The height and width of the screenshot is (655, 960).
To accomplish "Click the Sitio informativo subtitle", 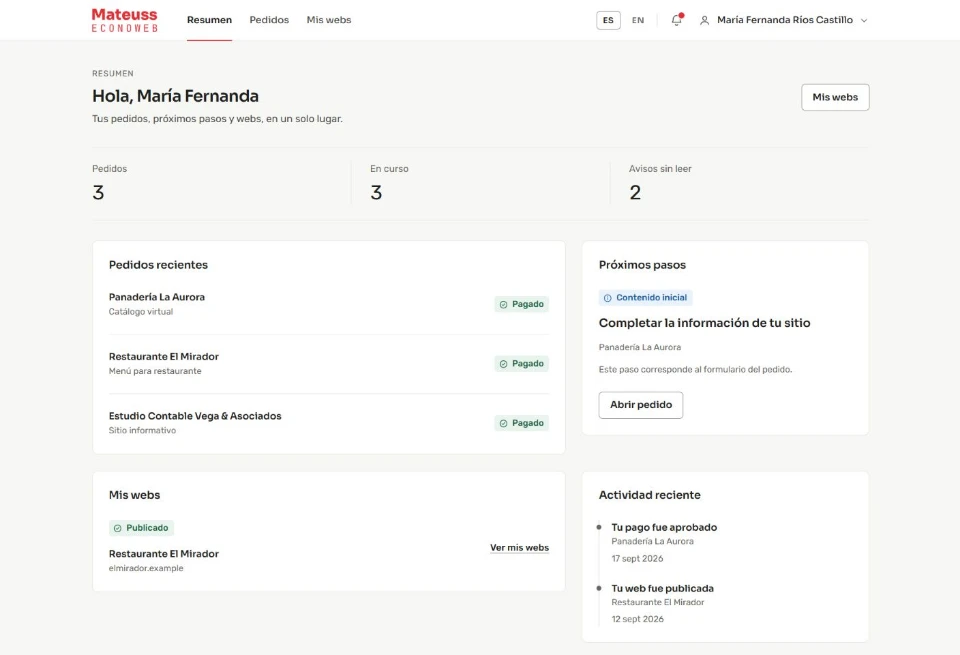I will [x=142, y=430].
